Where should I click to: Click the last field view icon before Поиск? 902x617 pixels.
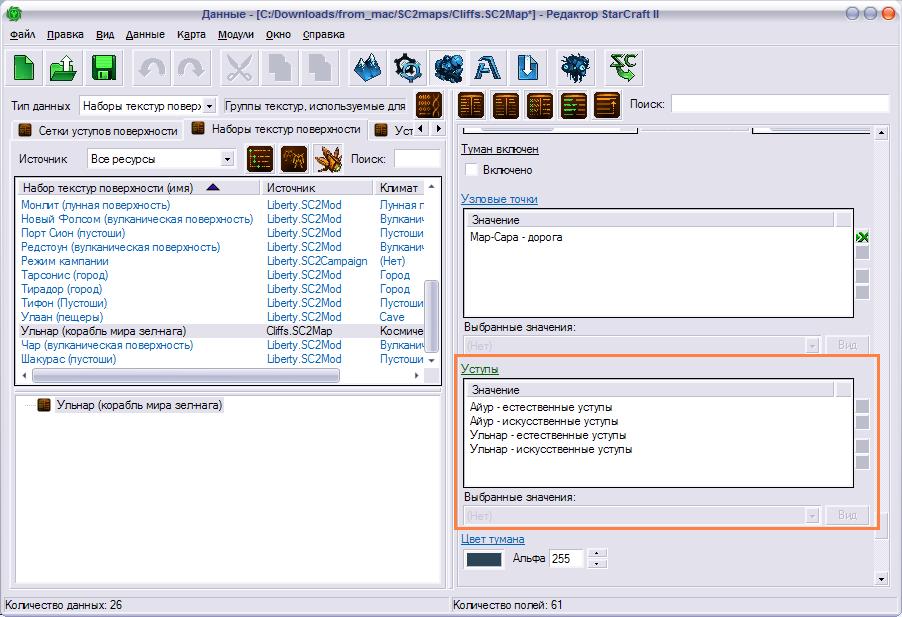[607, 105]
